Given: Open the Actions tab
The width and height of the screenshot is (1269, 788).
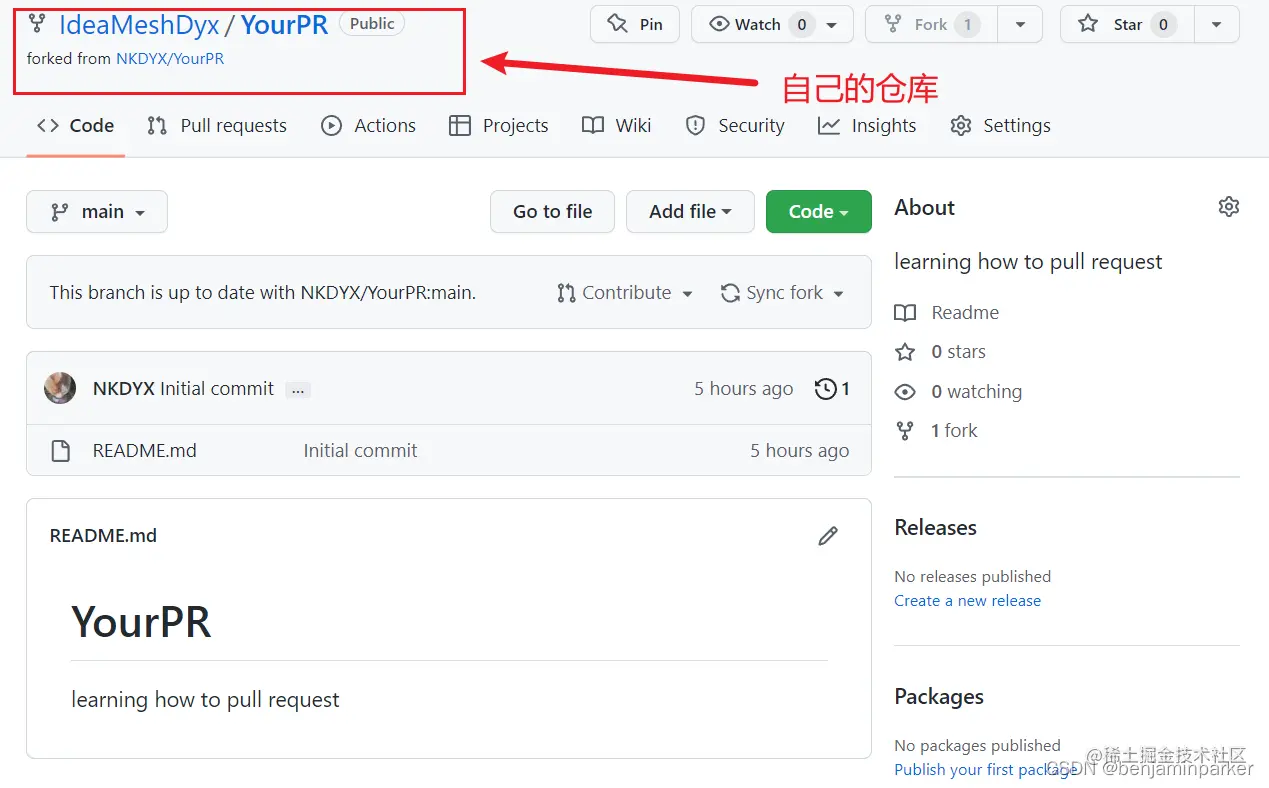Looking at the screenshot, I should point(368,125).
